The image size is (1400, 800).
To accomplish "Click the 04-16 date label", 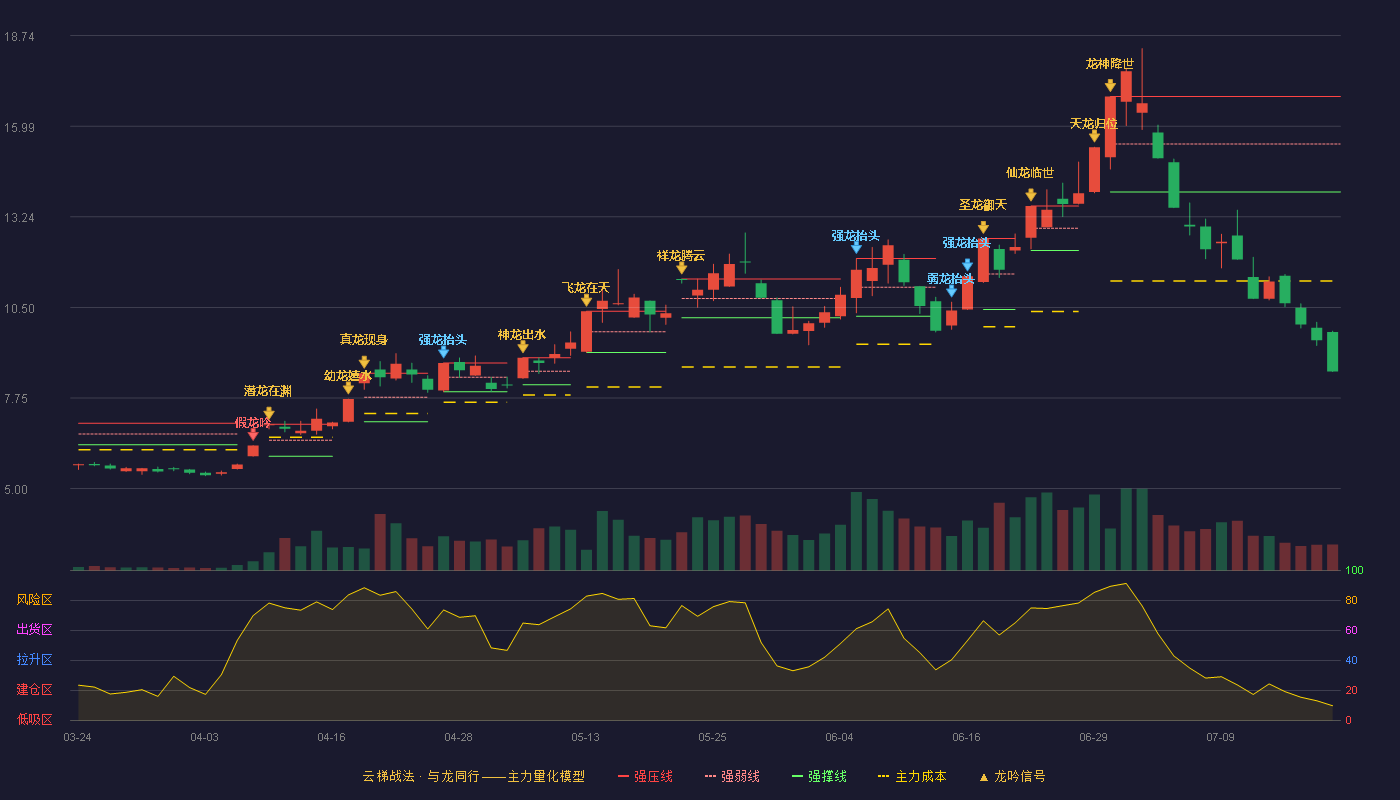I will [x=331, y=737].
